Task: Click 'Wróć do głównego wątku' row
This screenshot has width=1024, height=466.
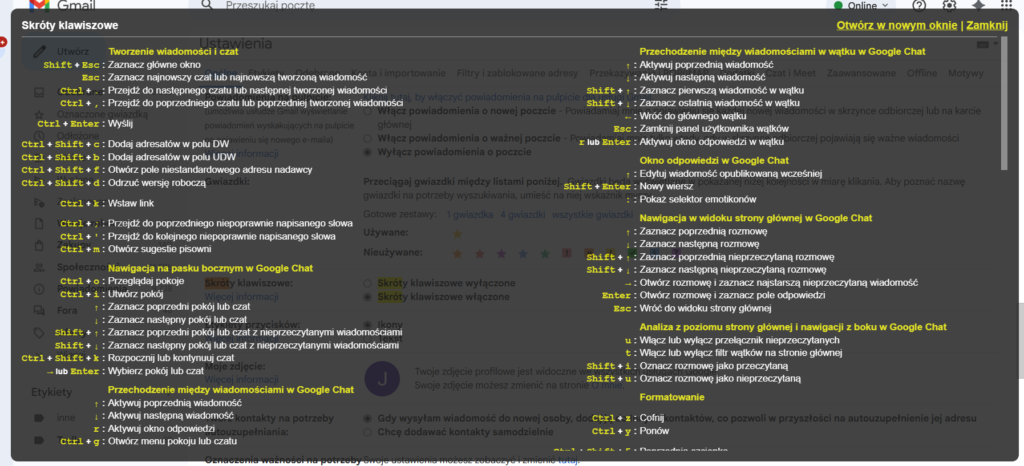Action: tap(692, 116)
